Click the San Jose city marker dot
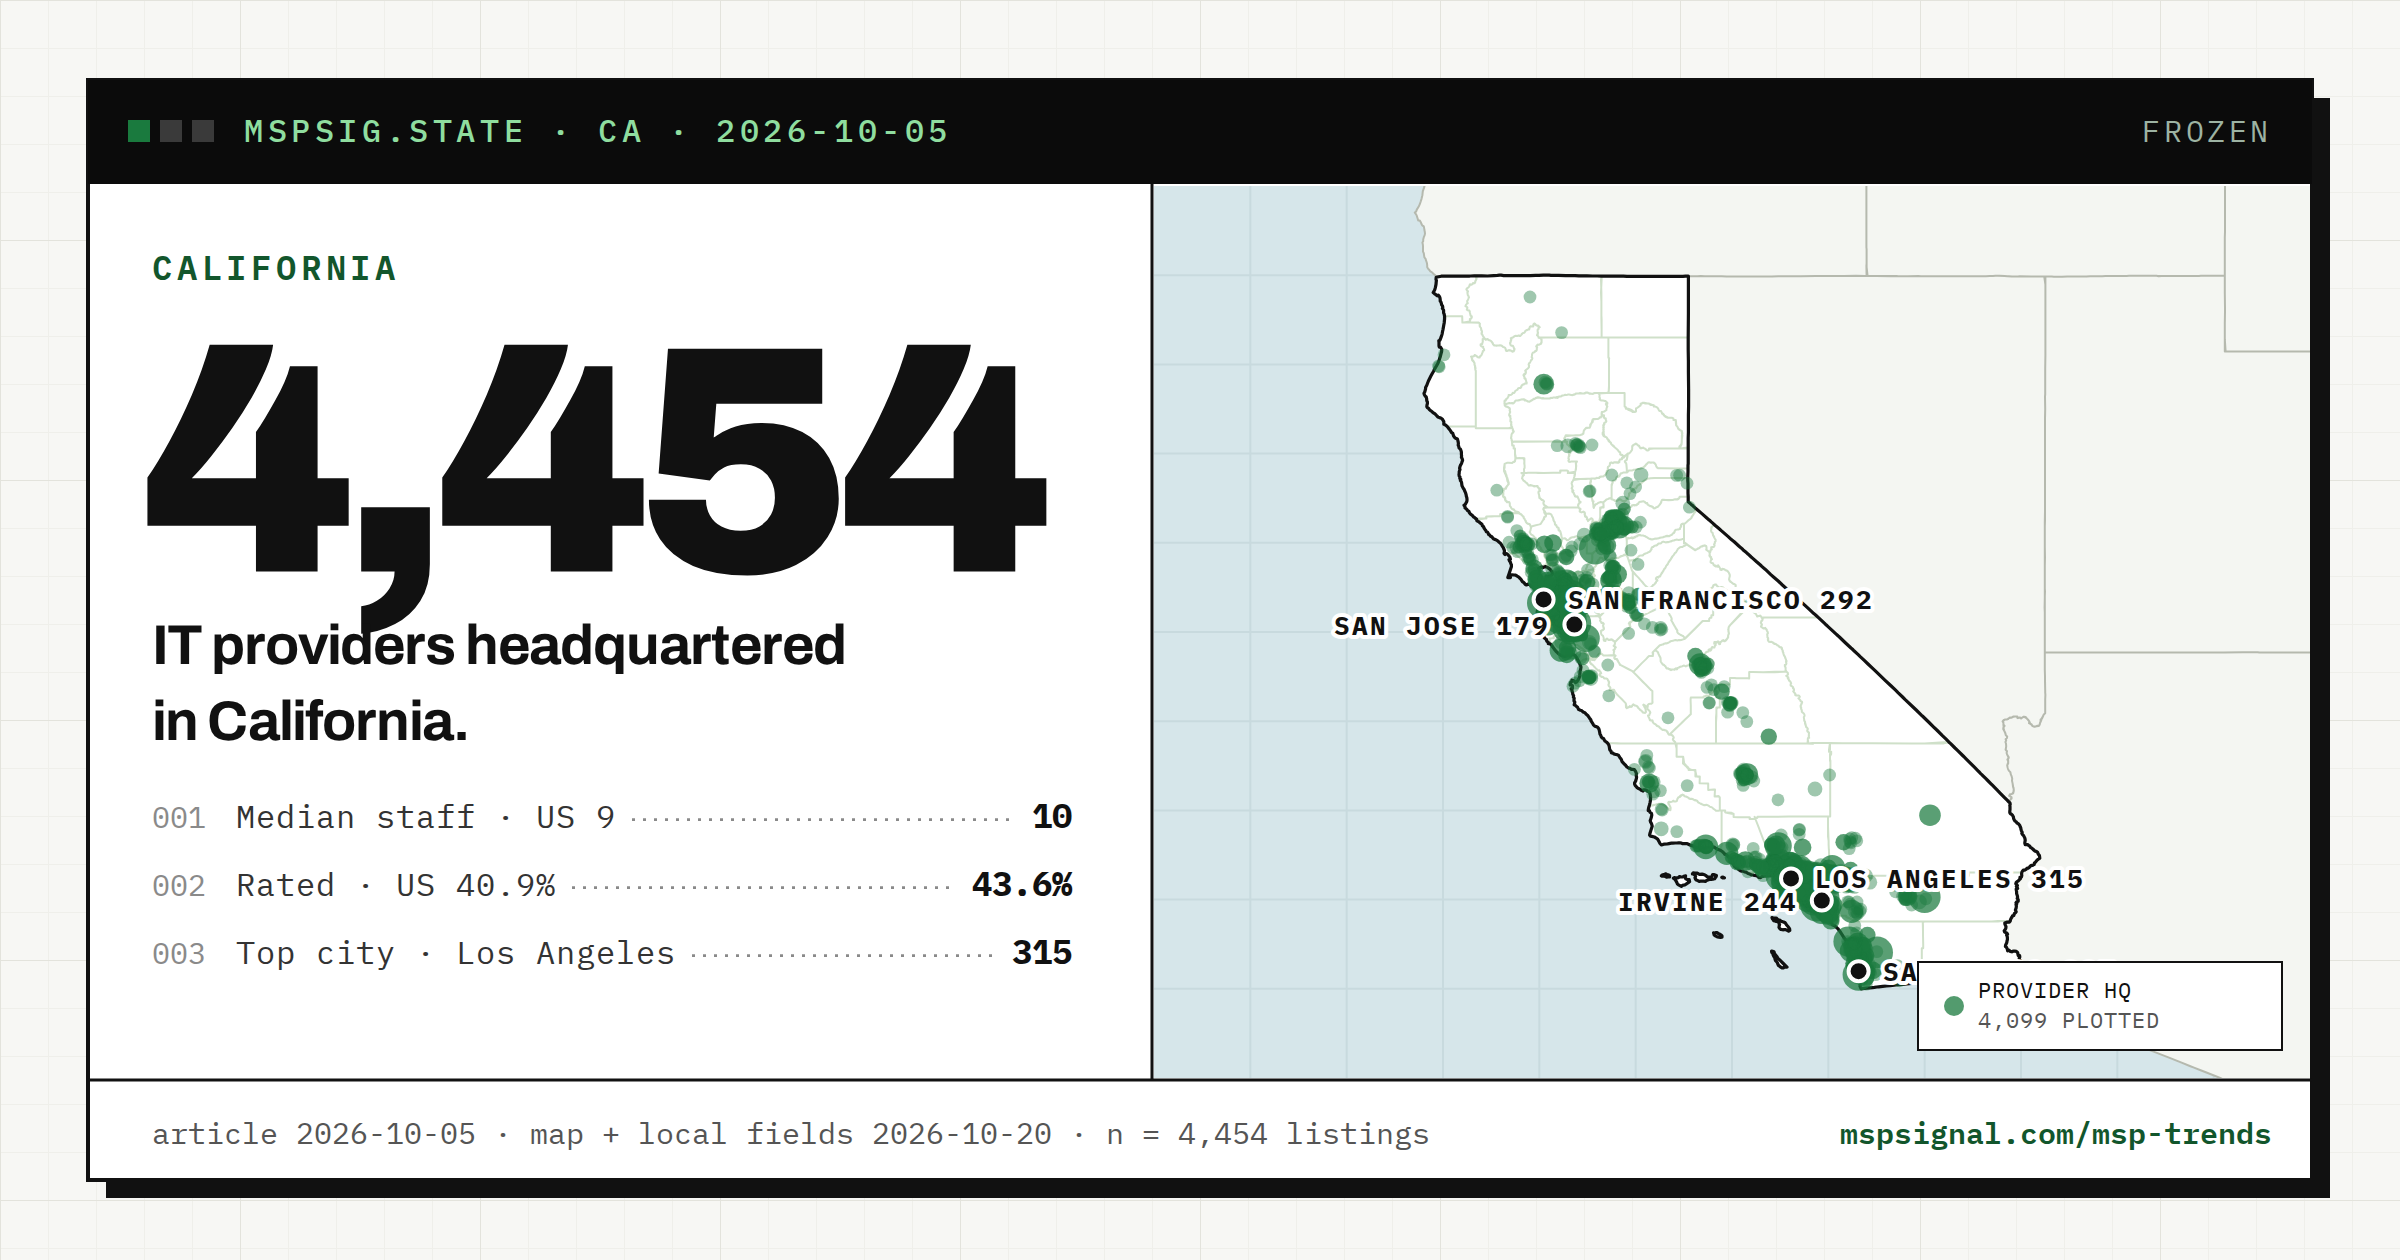The height and width of the screenshot is (1260, 2400). click(x=1575, y=625)
